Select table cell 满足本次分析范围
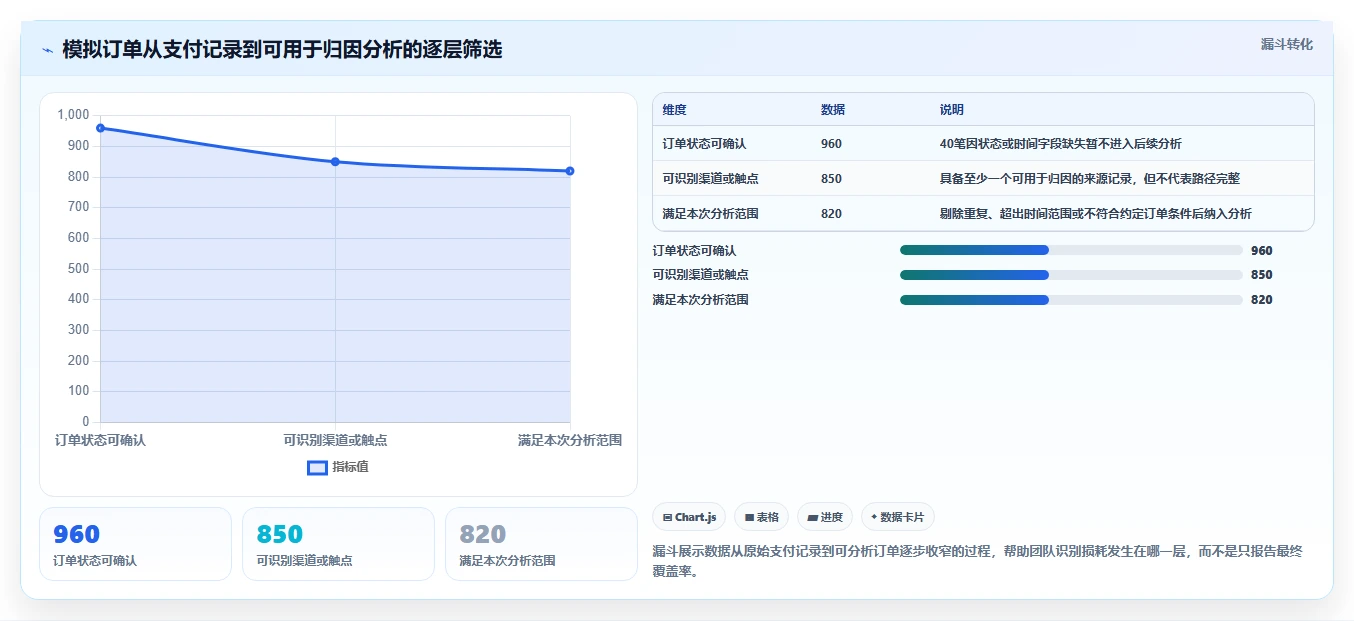Viewport: 1354px width, 621px height. point(710,214)
